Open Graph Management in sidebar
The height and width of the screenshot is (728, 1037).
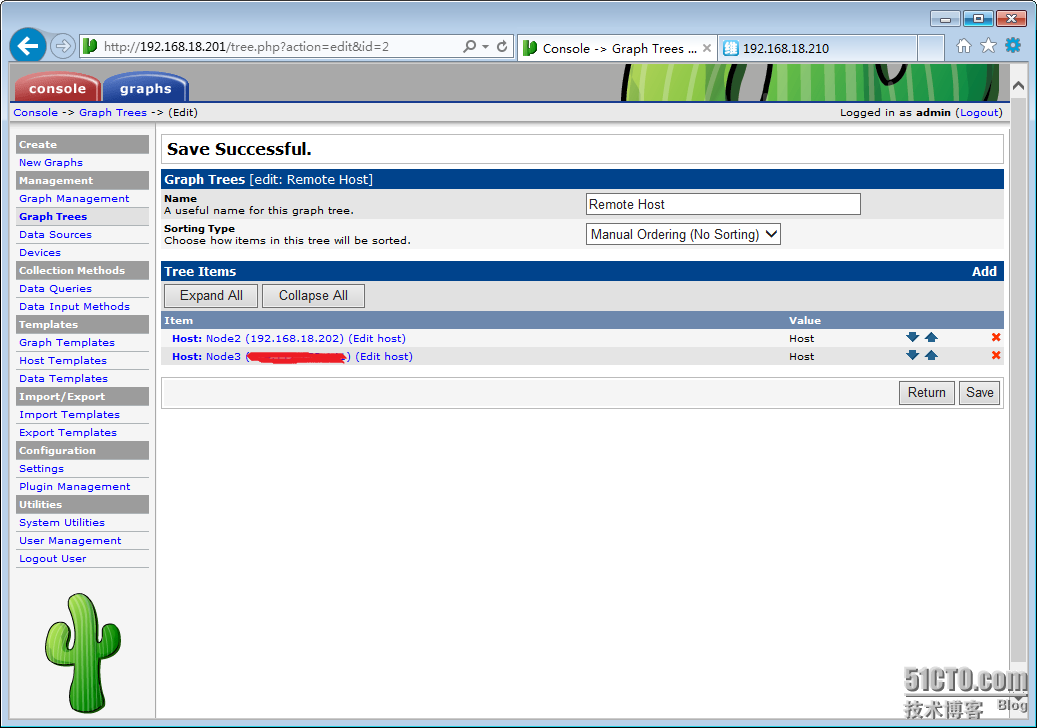[x=74, y=198]
